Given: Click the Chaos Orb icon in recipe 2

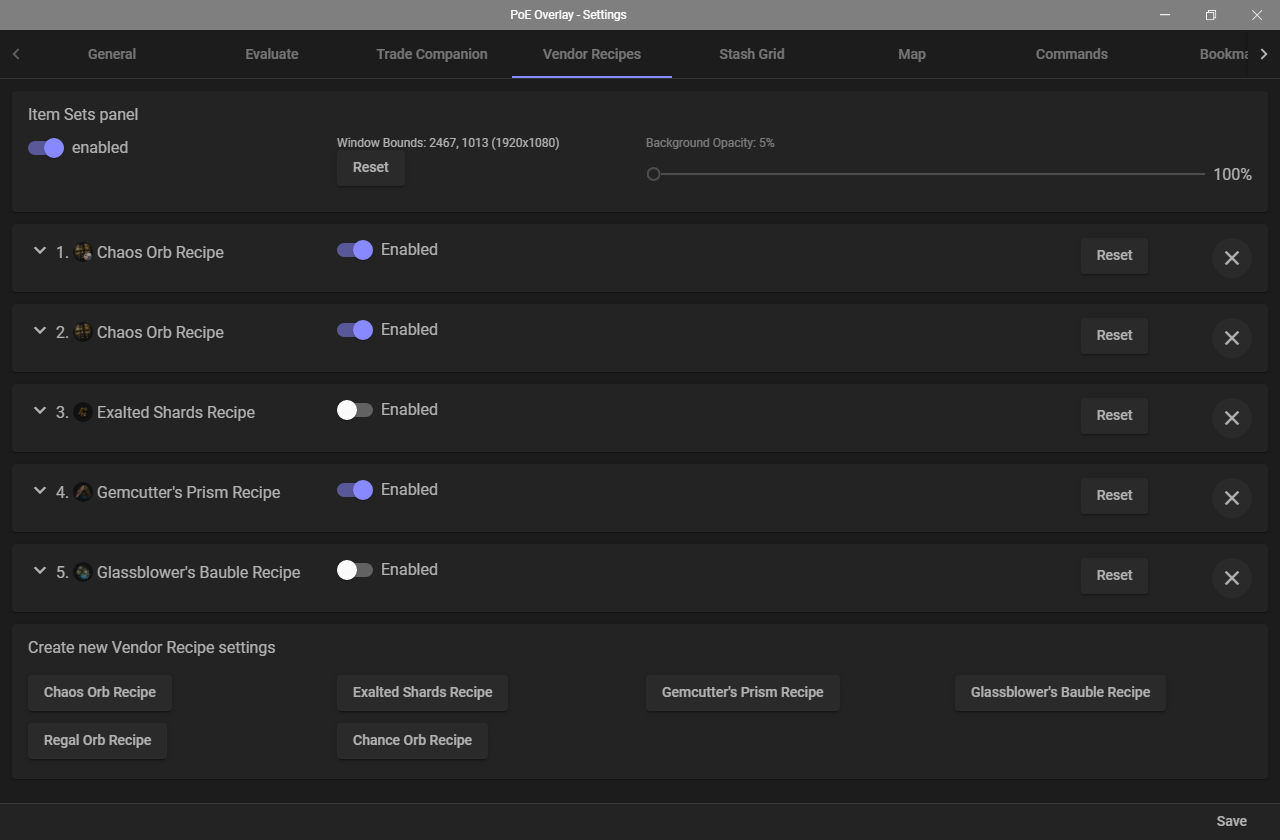Looking at the screenshot, I should tap(83, 332).
